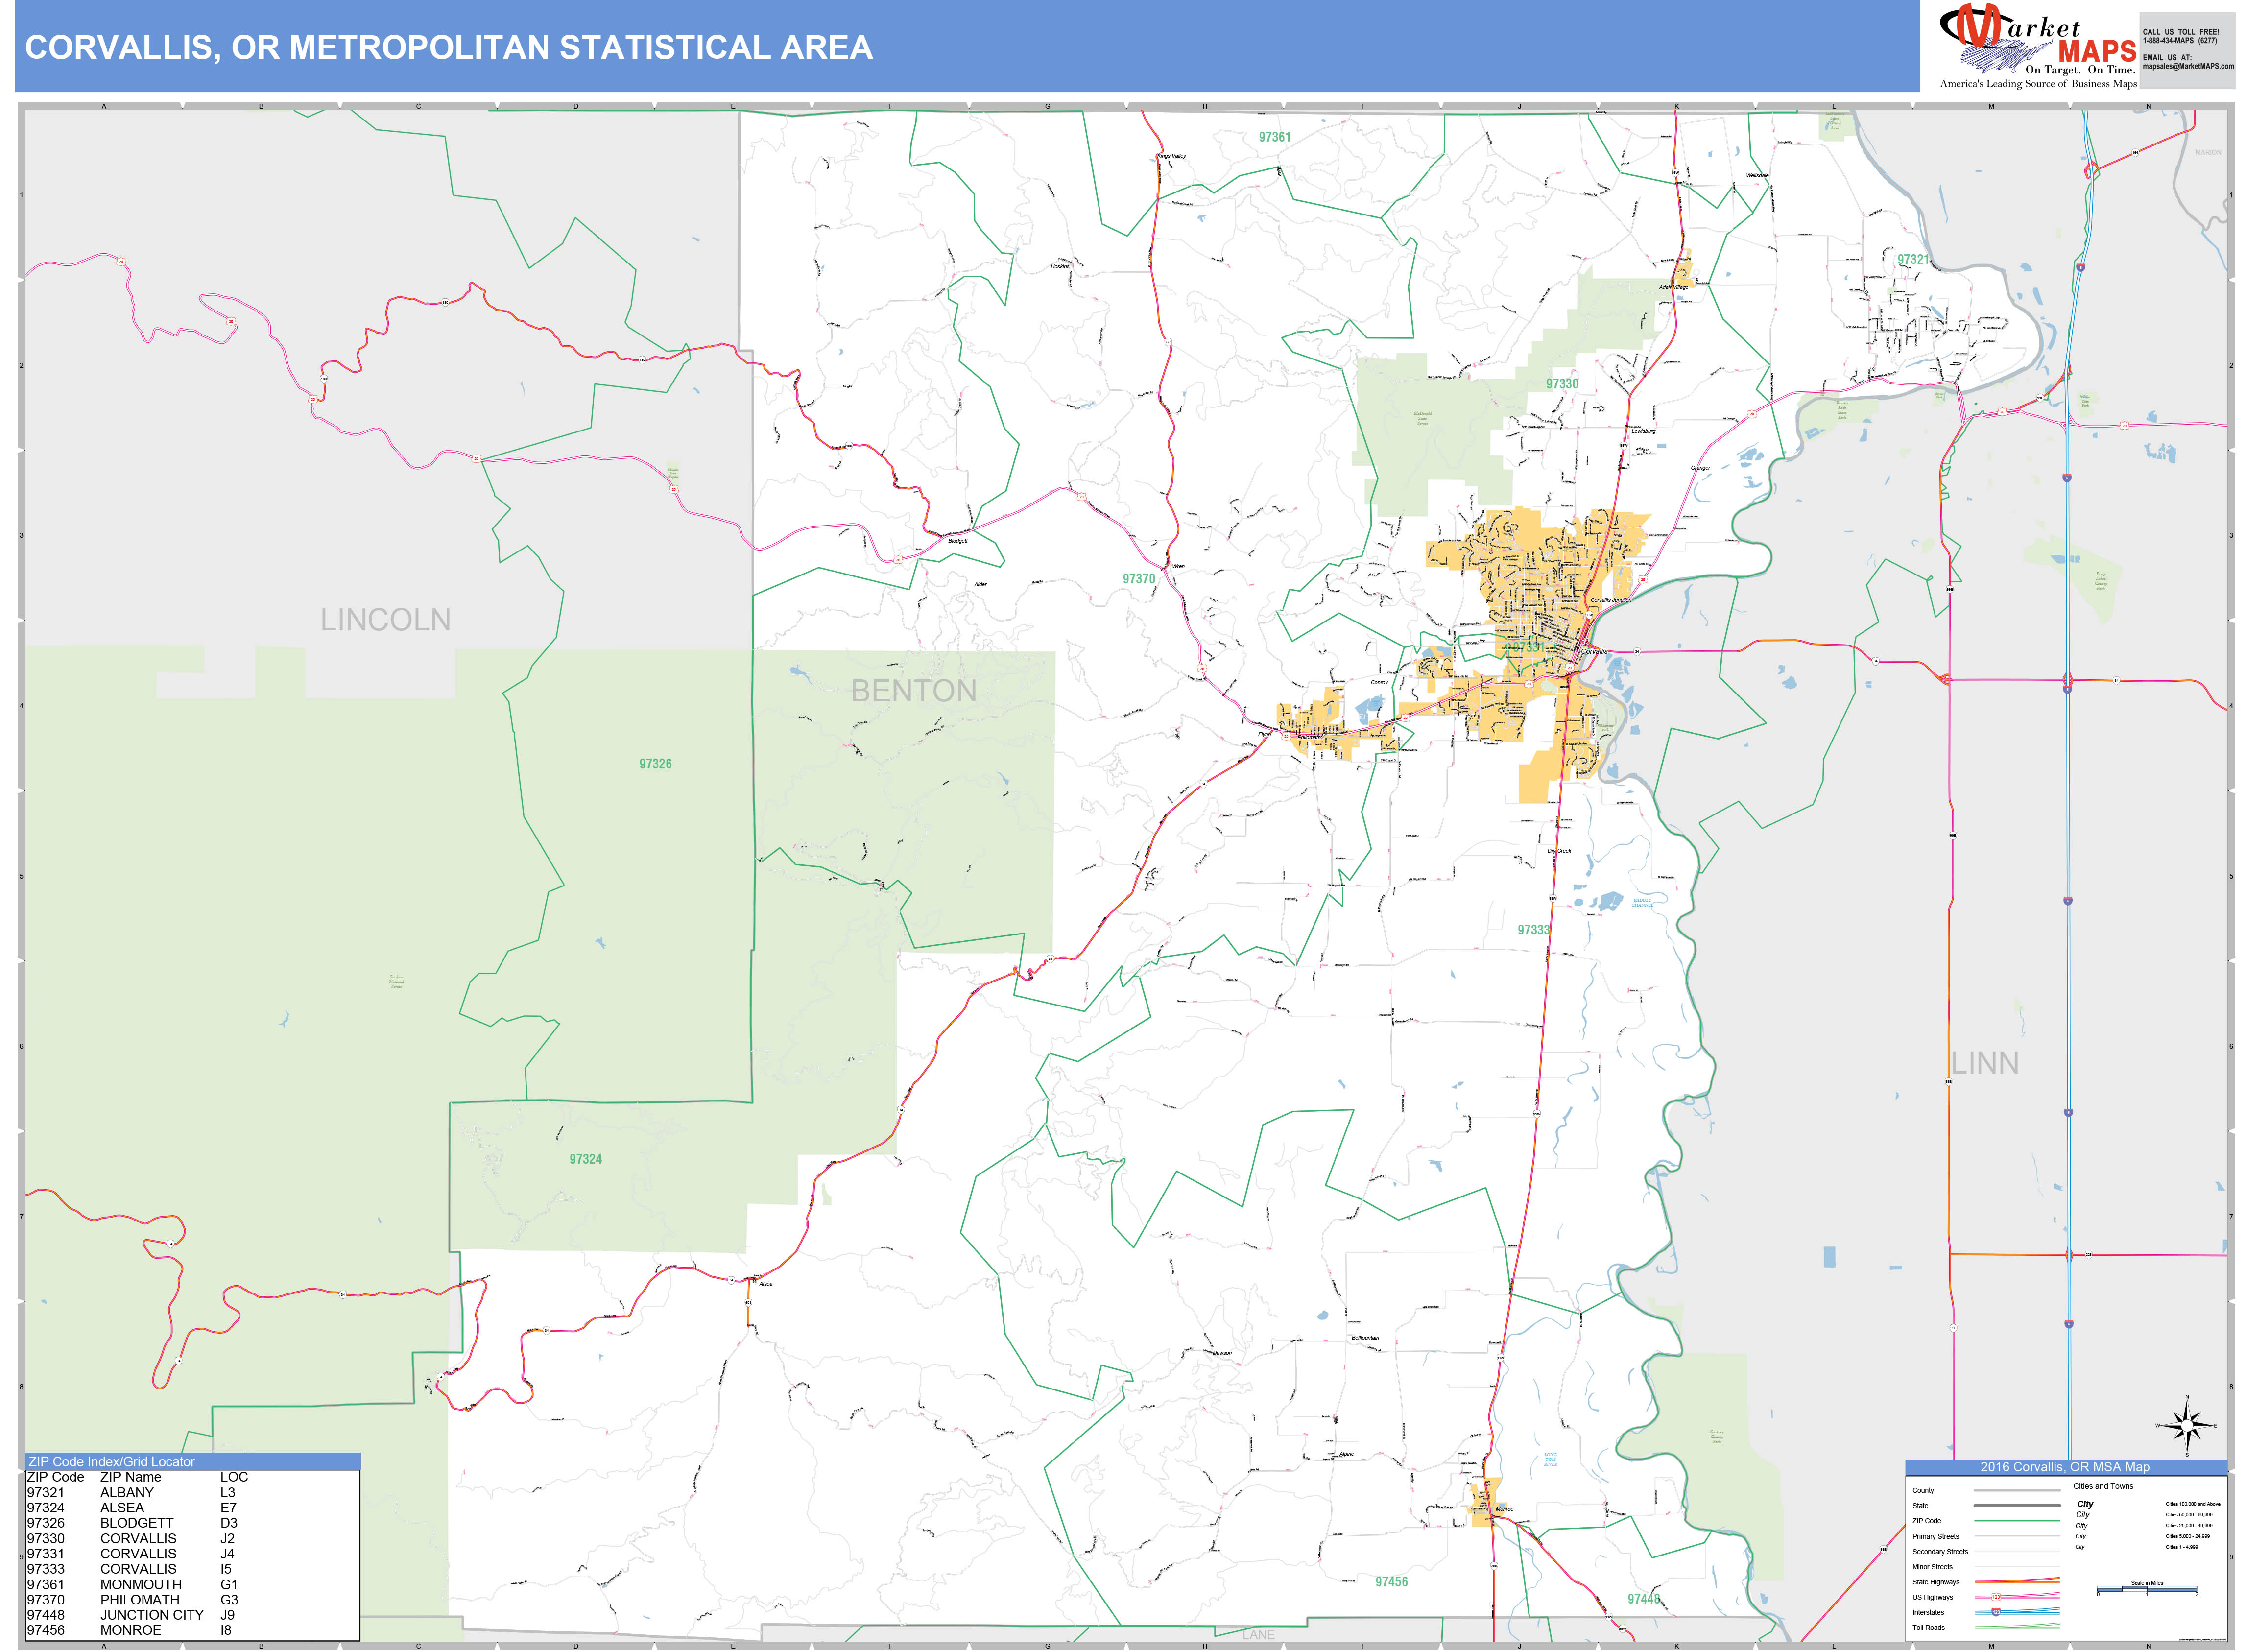Toggle the County boundary legend entry
The image size is (2246, 1652).
(x=2017, y=1490)
